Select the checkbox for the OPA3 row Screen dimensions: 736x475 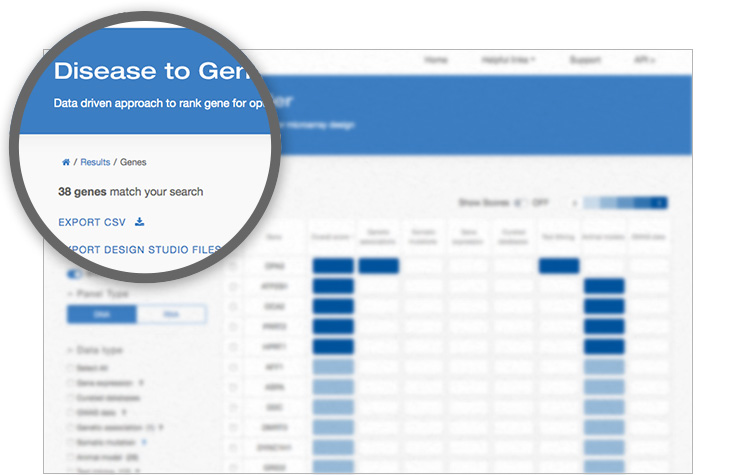coord(233,266)
